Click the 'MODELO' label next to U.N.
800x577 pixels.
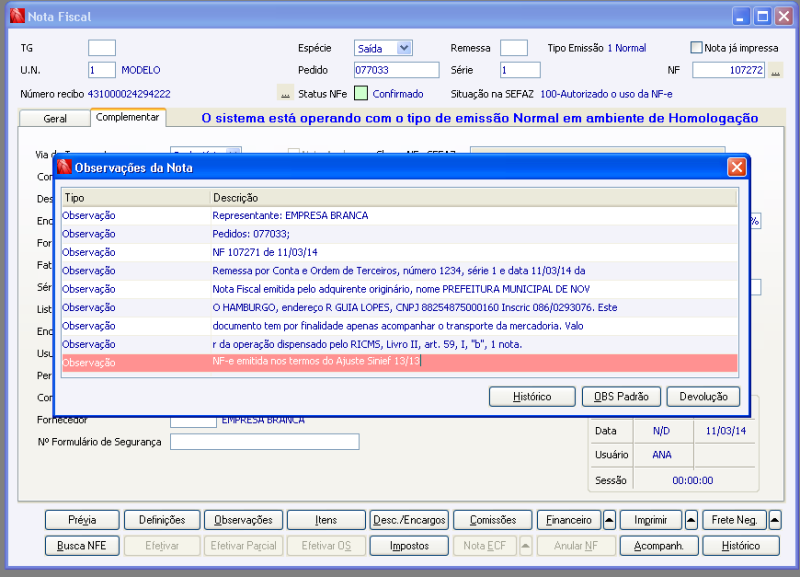pyautogui.click(x=141, y=70)
